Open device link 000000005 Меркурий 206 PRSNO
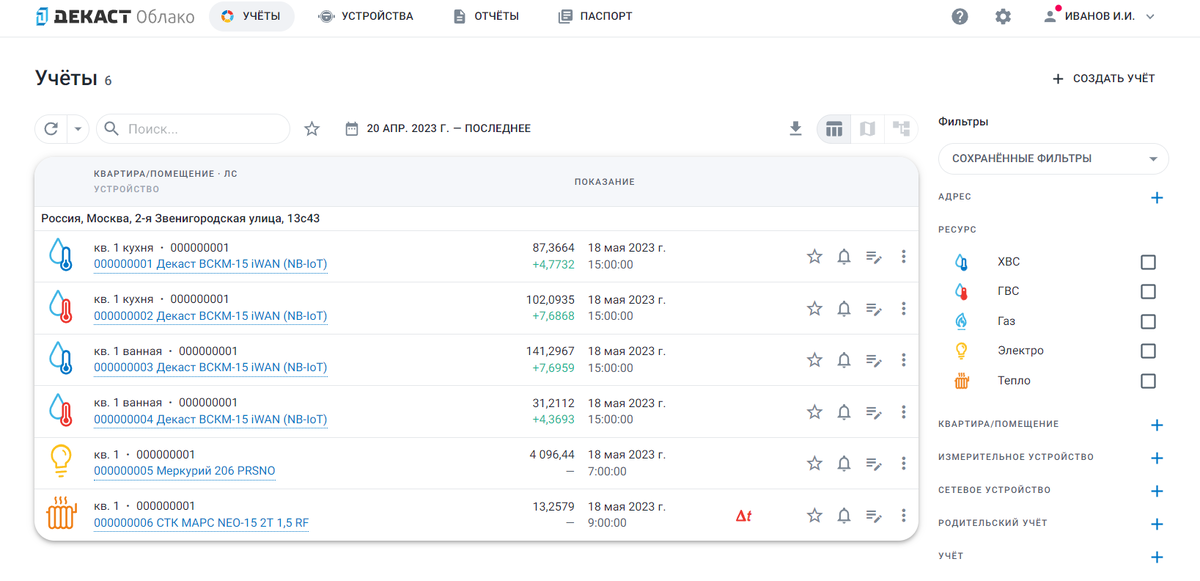1200x581 pixels. [184, 471]
